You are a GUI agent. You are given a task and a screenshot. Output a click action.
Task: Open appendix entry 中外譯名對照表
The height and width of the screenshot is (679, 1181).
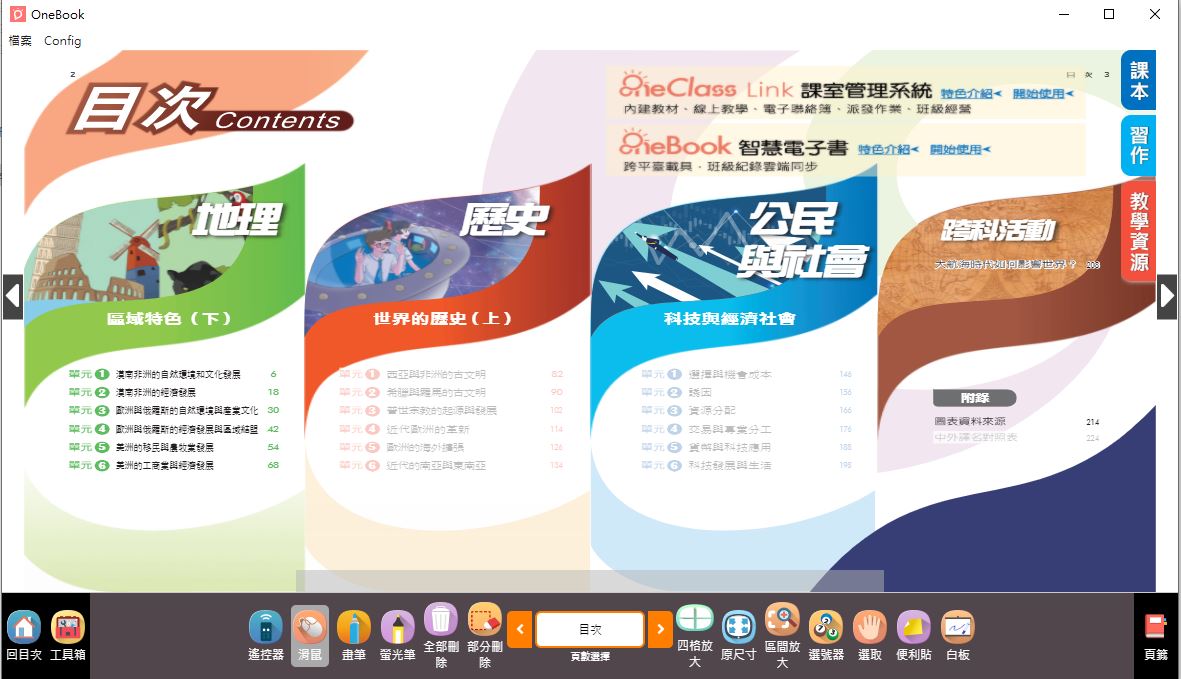pyautogui.click(x=1017, y=437)
